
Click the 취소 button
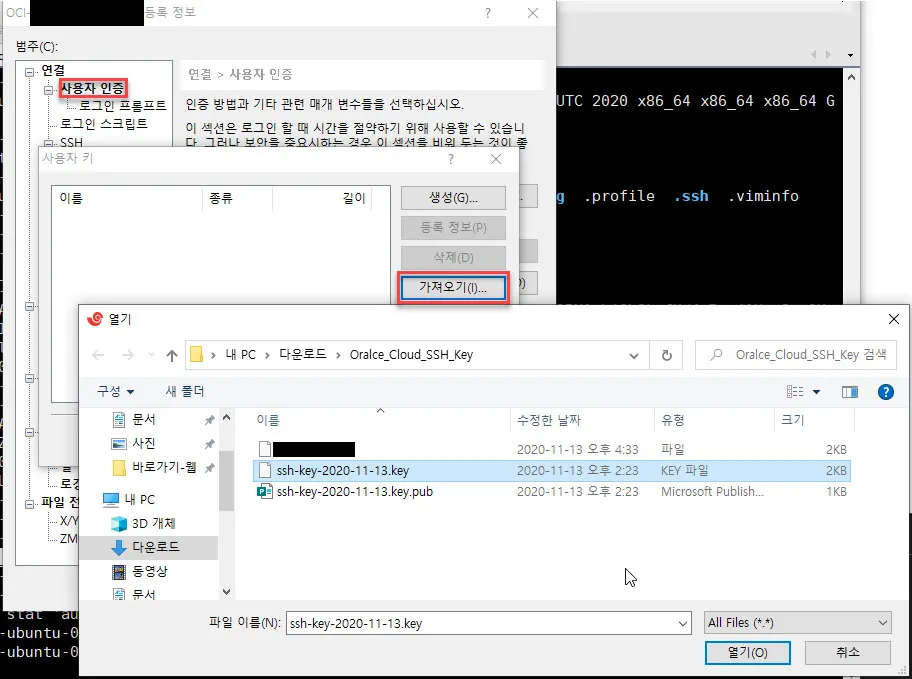tap(847, 652)
